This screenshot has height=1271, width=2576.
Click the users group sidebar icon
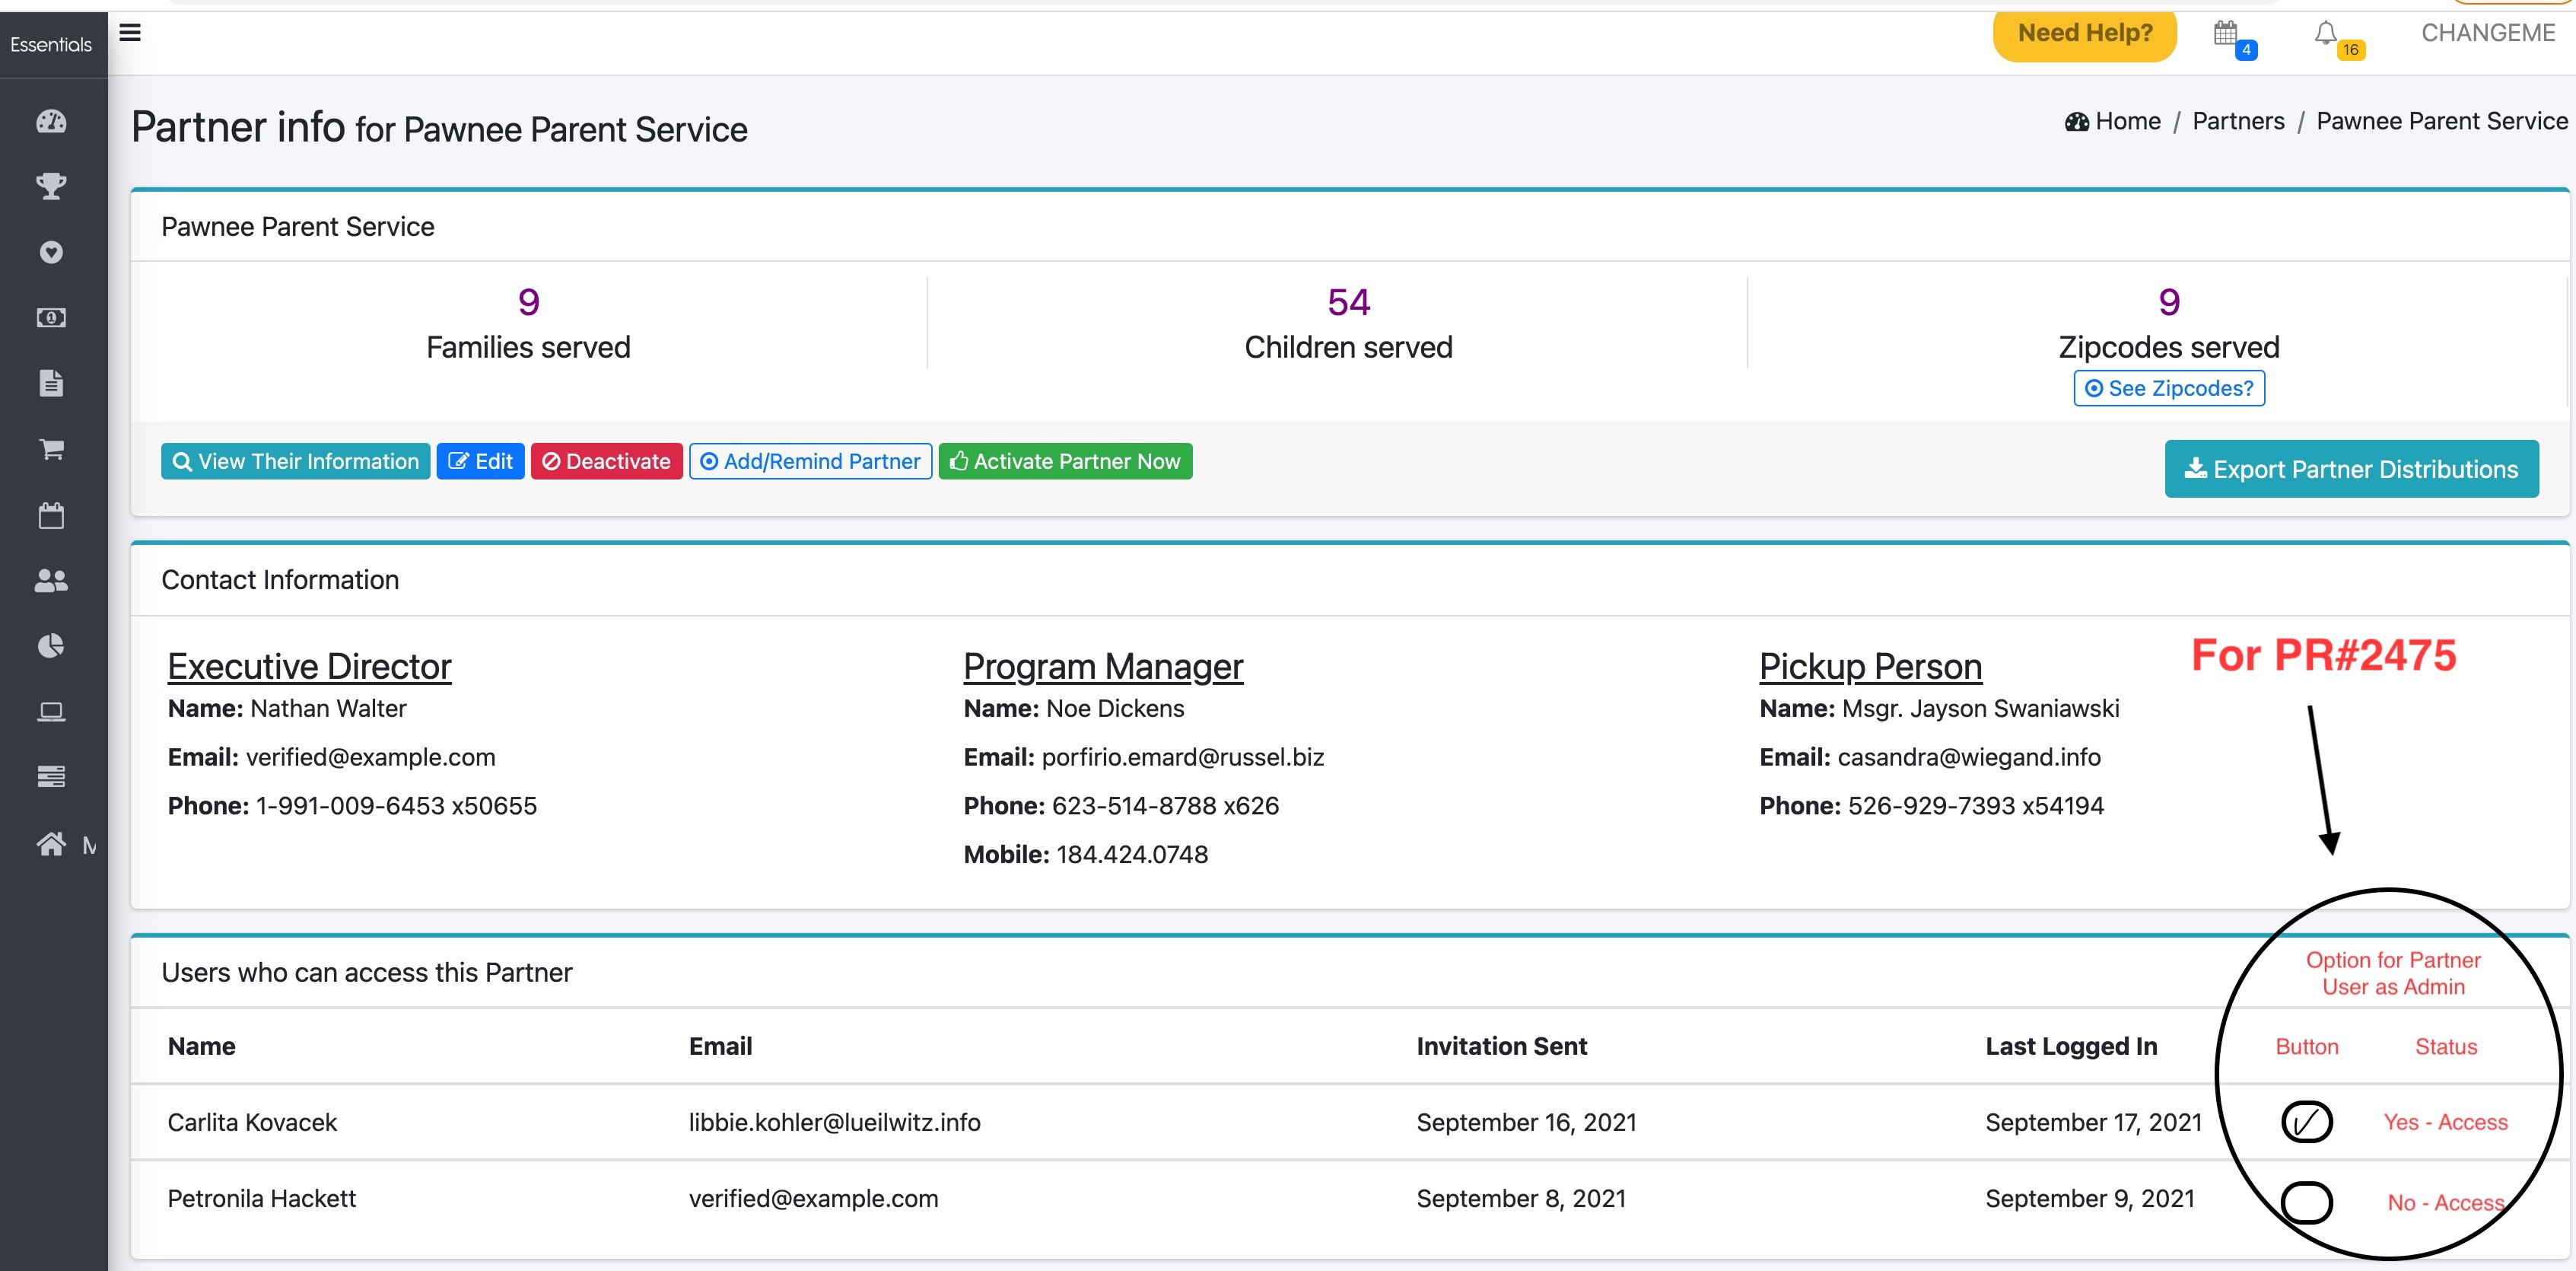tap(51, 580)
